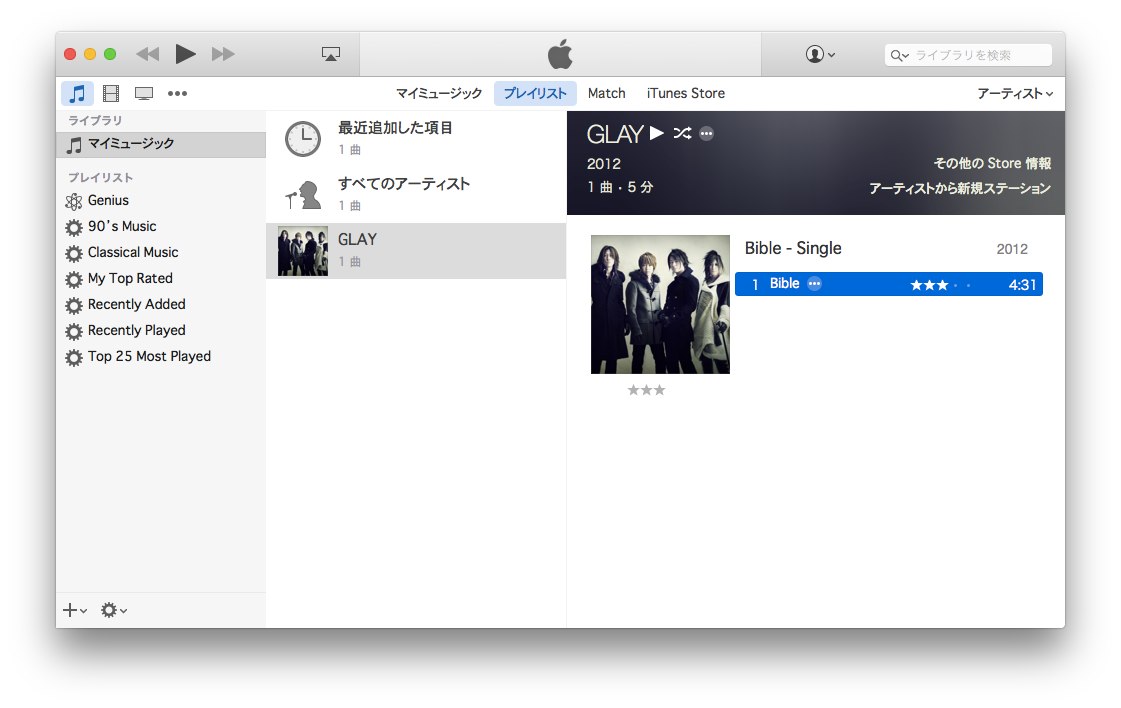This screenshot has width=1121, height=708.
Task: Select the Bible song row
Action: (x=889, y=285)
